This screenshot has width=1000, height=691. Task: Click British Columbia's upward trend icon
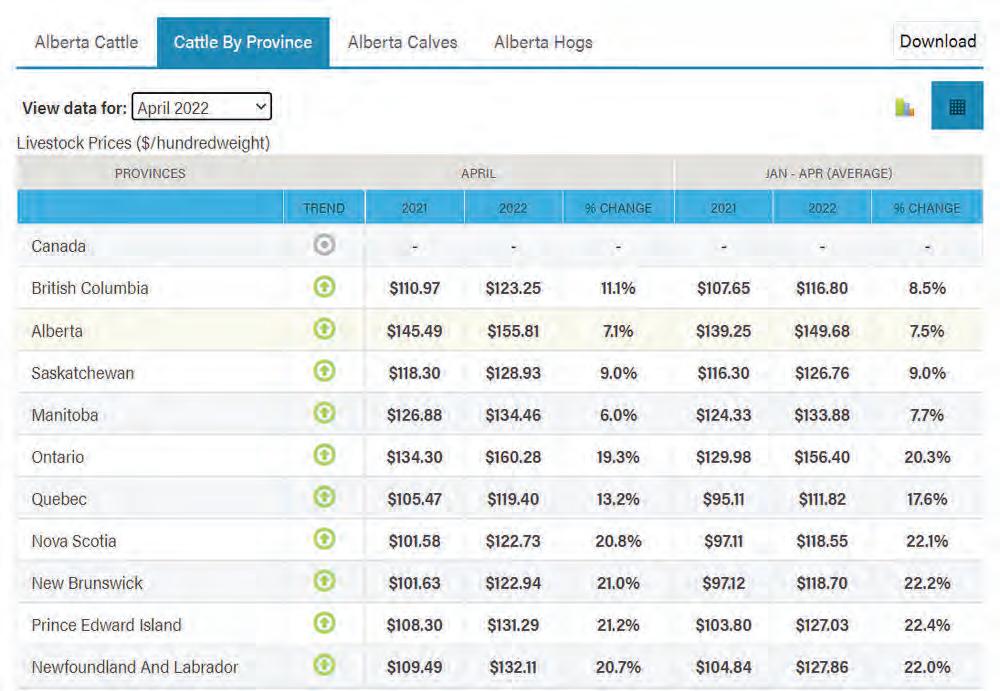pos(324,286)
